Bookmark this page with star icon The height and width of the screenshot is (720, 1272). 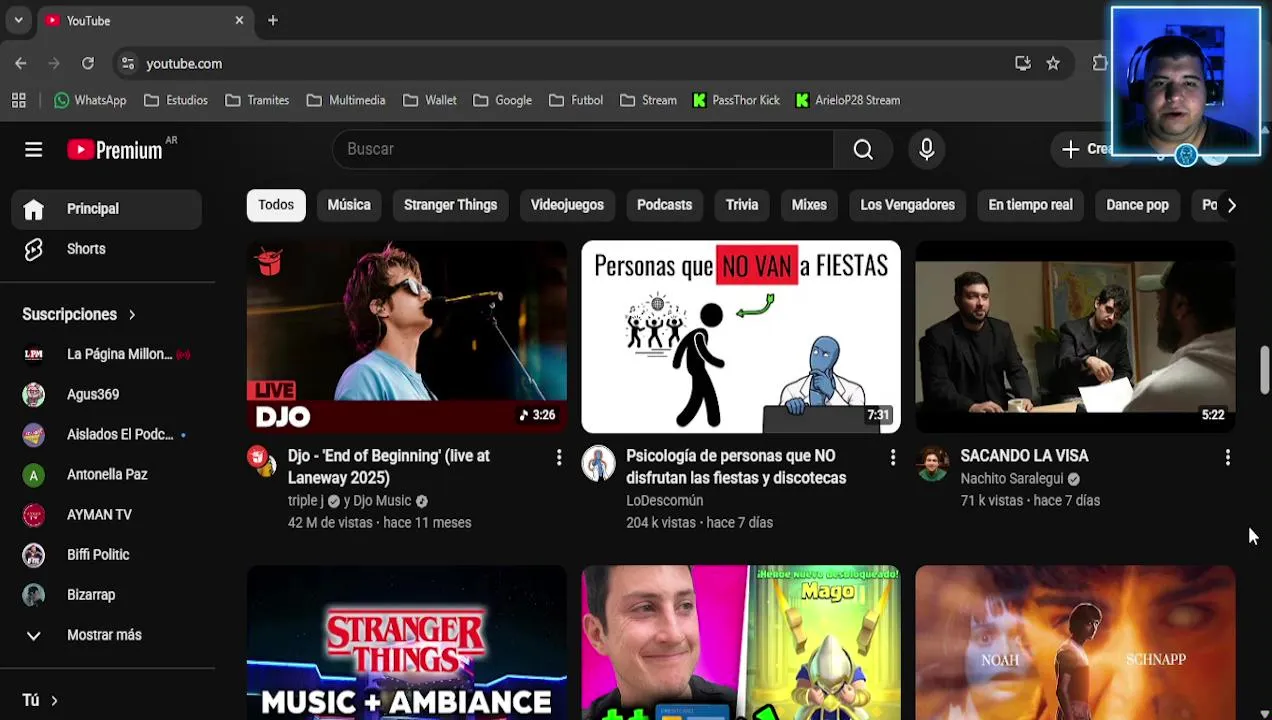tap(1053, 63)
